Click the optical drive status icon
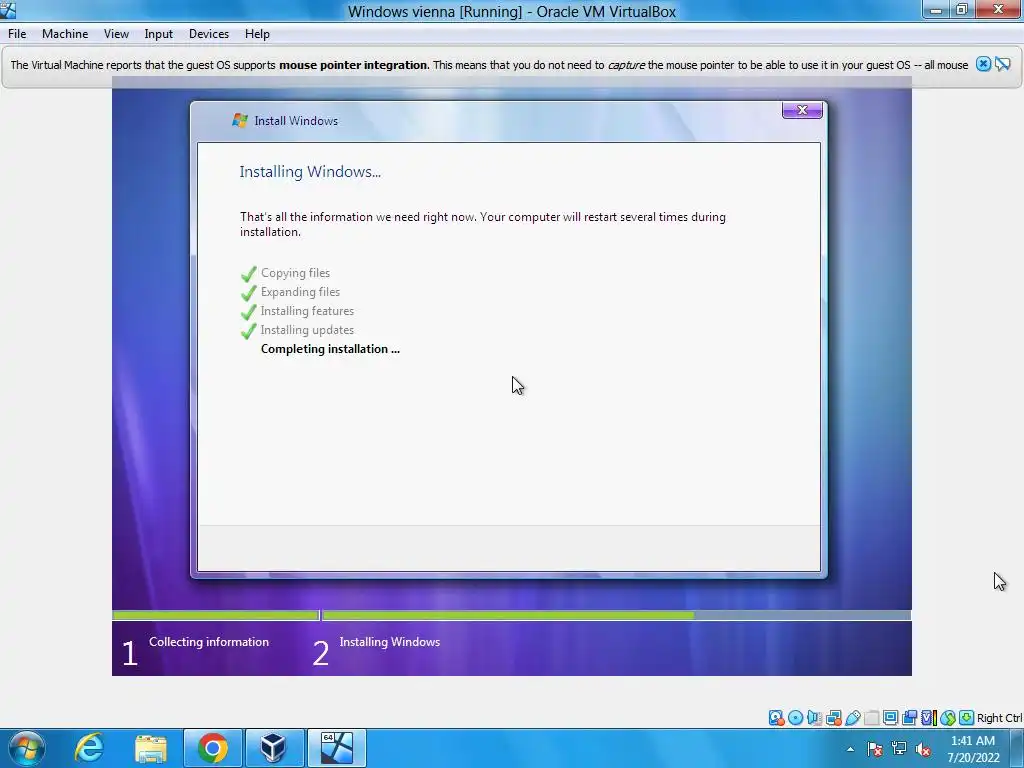Viewport: 1024px width, 768px height. tap(795, 718)
